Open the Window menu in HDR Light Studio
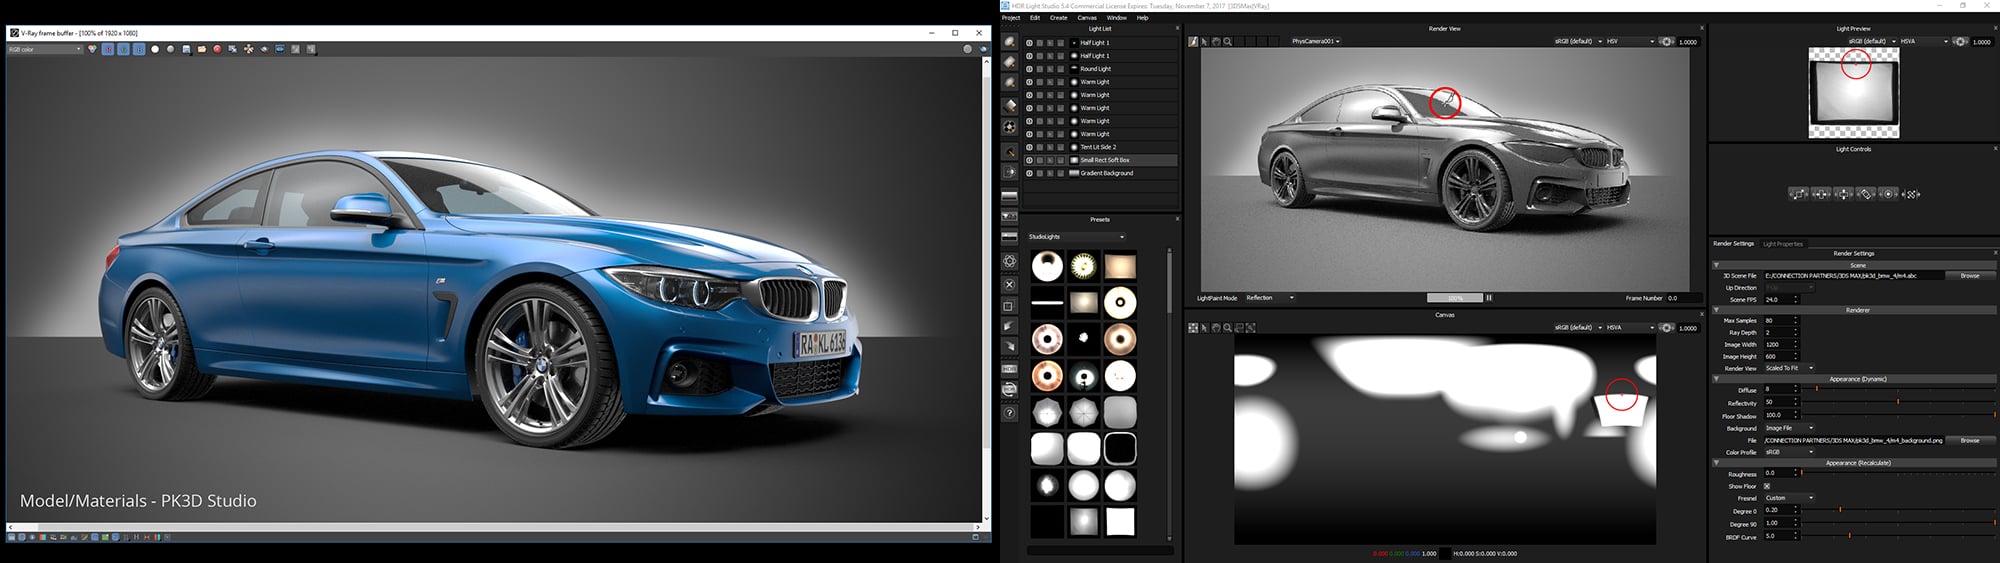The image size is (2000, 563). tap(1117, 18)
